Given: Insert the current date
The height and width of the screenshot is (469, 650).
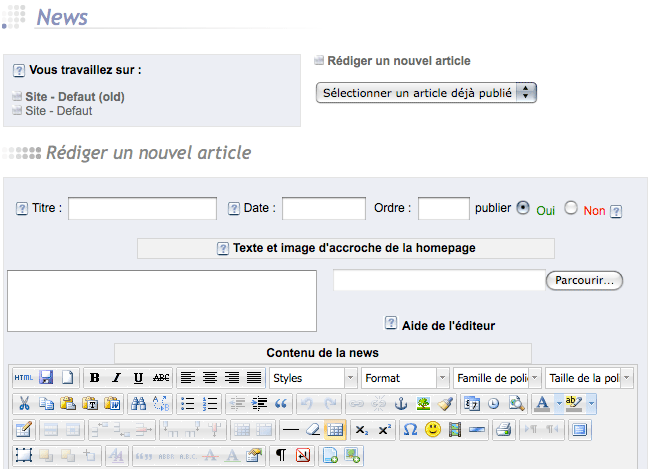Looking at the screenshot, I should tap(472, 403).
